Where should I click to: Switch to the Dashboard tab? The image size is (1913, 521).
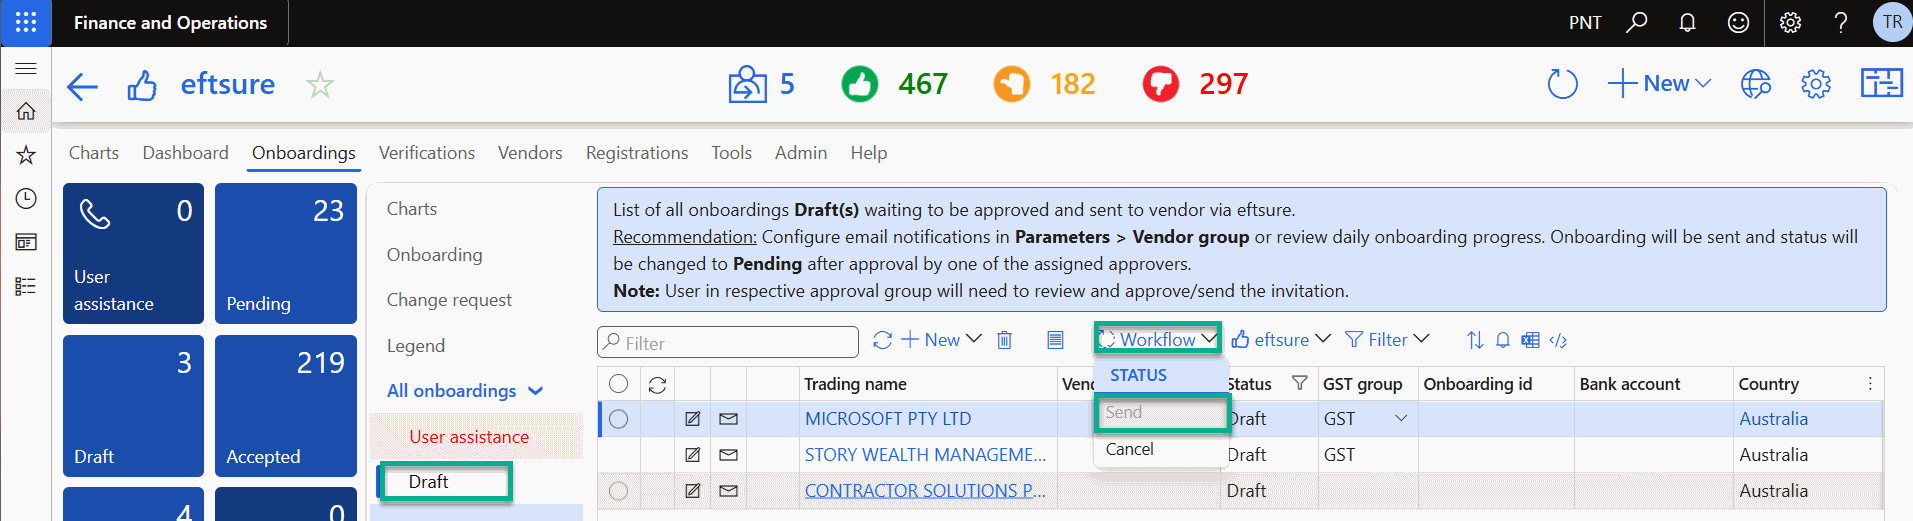pyautogui.click(x=185, y=153)
